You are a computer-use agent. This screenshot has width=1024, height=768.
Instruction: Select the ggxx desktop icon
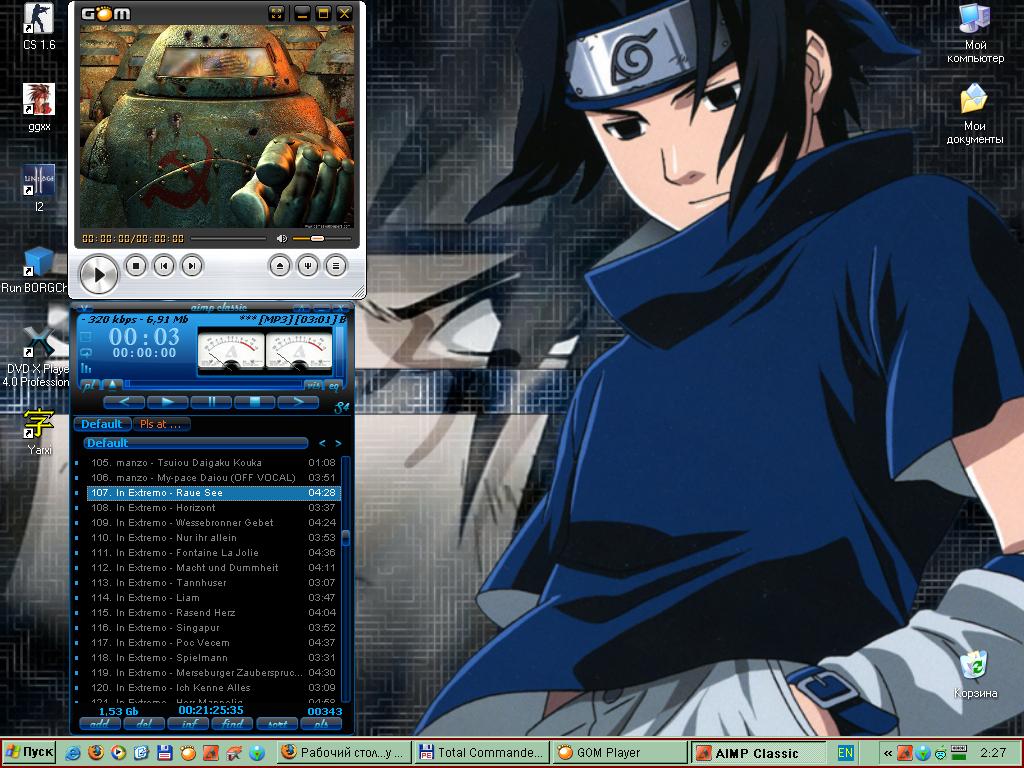pos(39,107)
